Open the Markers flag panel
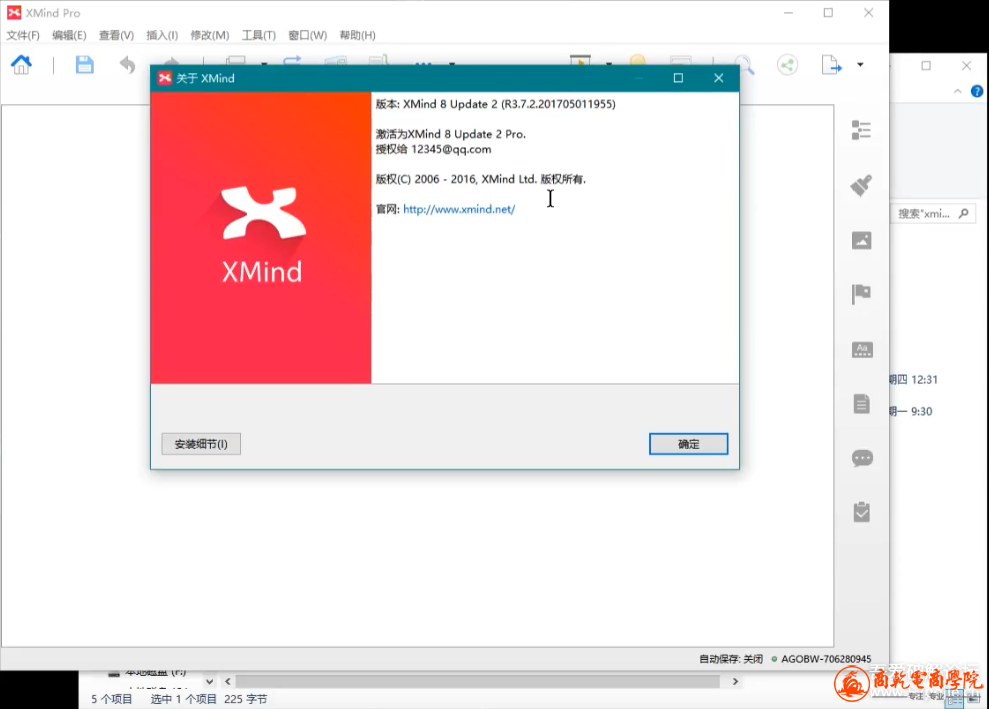 pos(861,294)
